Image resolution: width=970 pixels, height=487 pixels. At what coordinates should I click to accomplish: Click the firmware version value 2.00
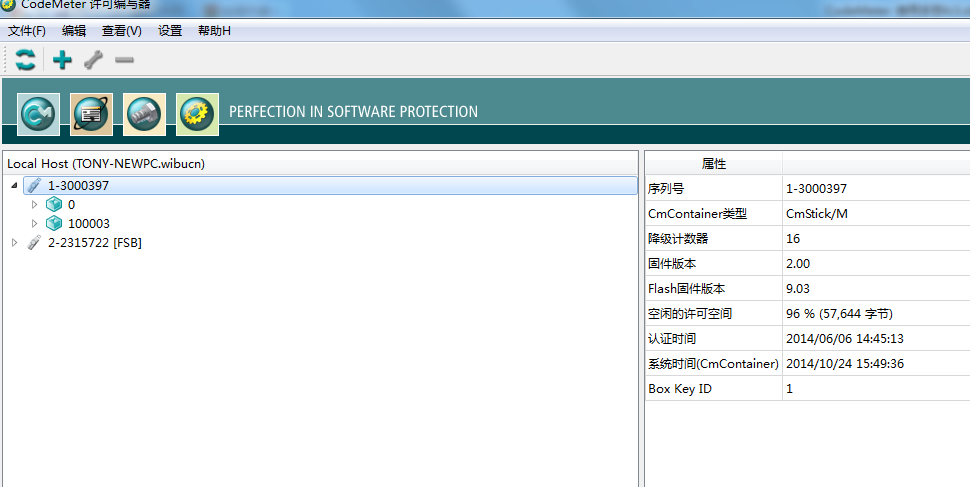click(798, 264)
